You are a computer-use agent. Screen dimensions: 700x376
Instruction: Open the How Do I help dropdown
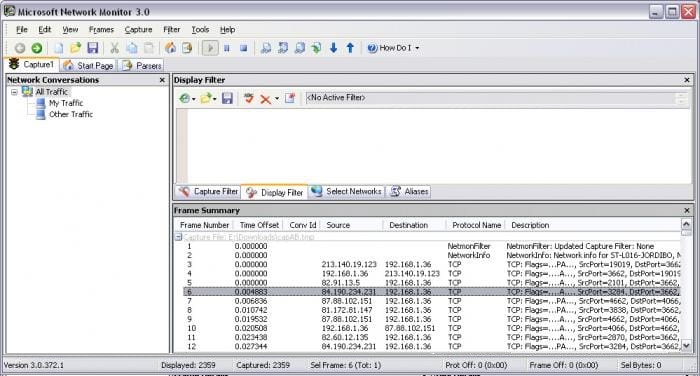pos(393,48)
